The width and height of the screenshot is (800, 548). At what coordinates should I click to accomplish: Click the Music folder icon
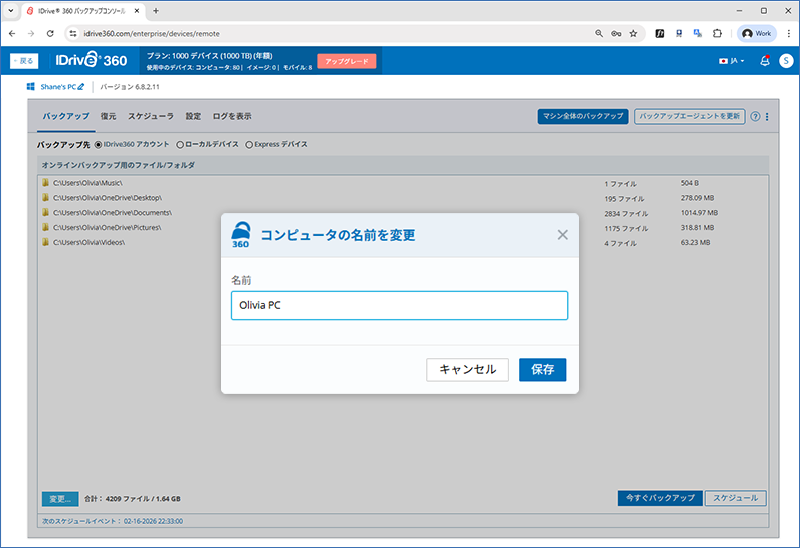point(45,183)
